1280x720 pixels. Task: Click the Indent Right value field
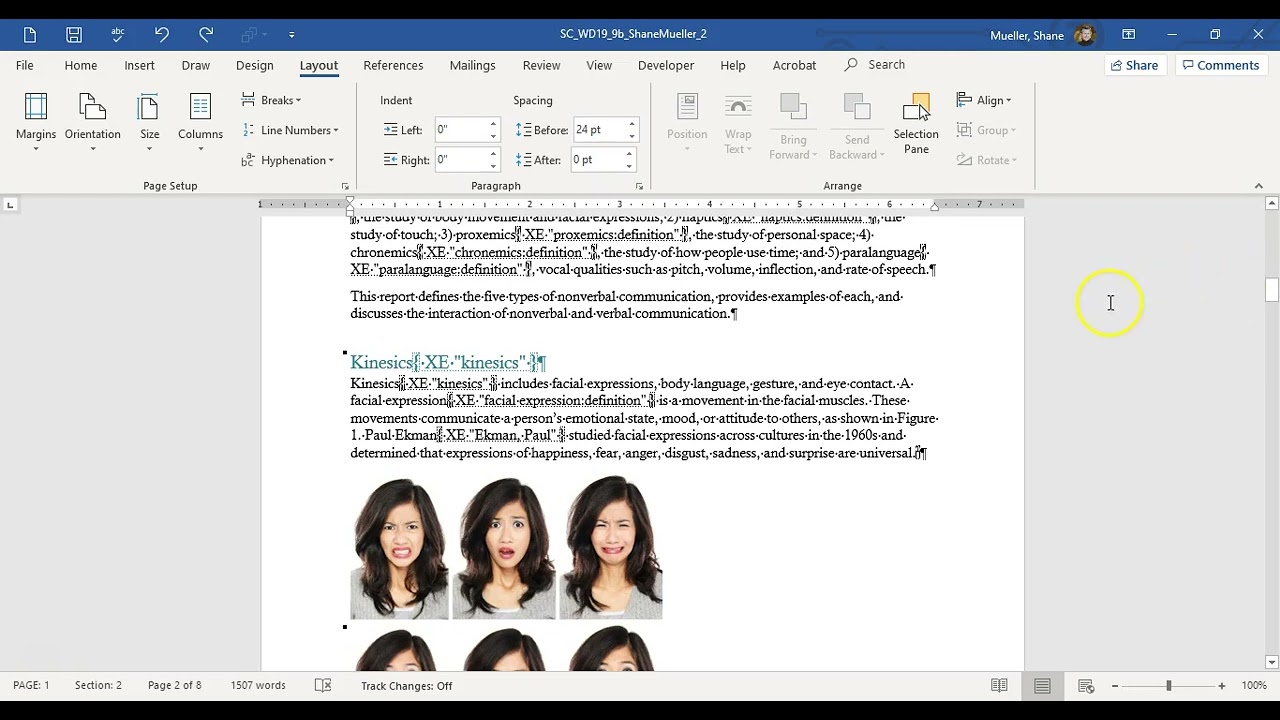coord(460,160)
